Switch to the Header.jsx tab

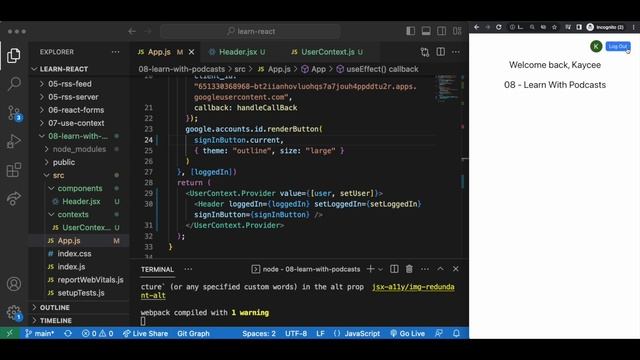pyautogui.click(x=238, y=52)
